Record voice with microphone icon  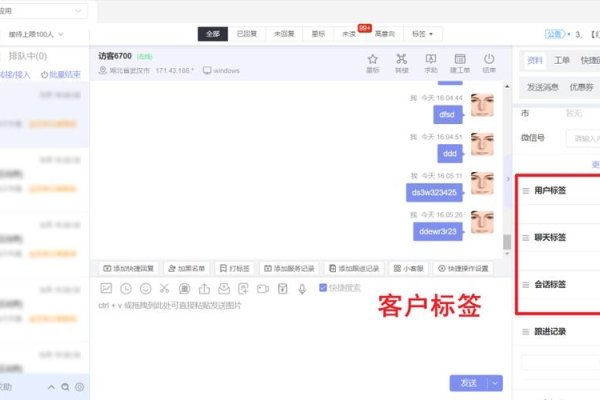coord(302,289)
